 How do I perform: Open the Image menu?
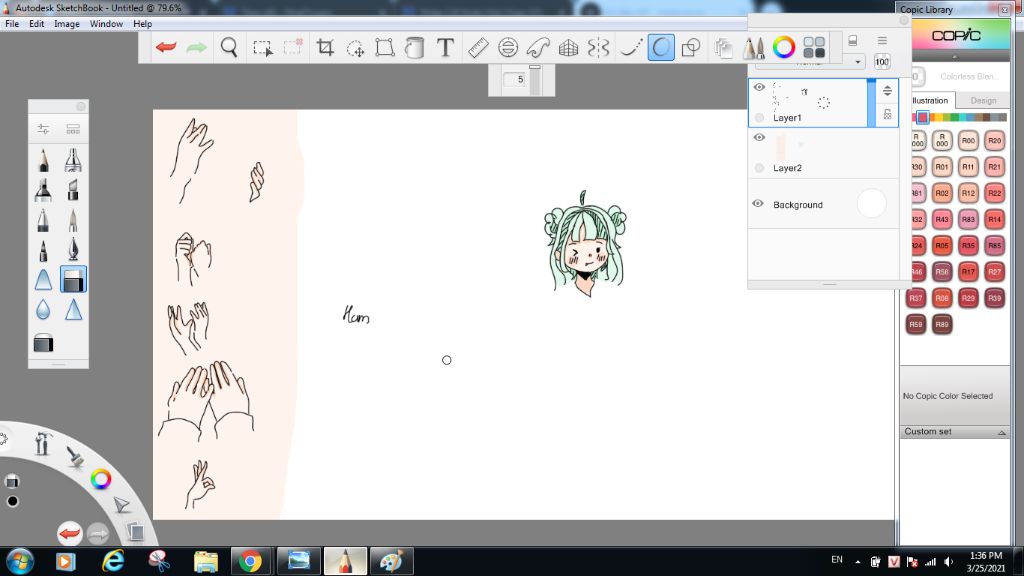(67, 24)
